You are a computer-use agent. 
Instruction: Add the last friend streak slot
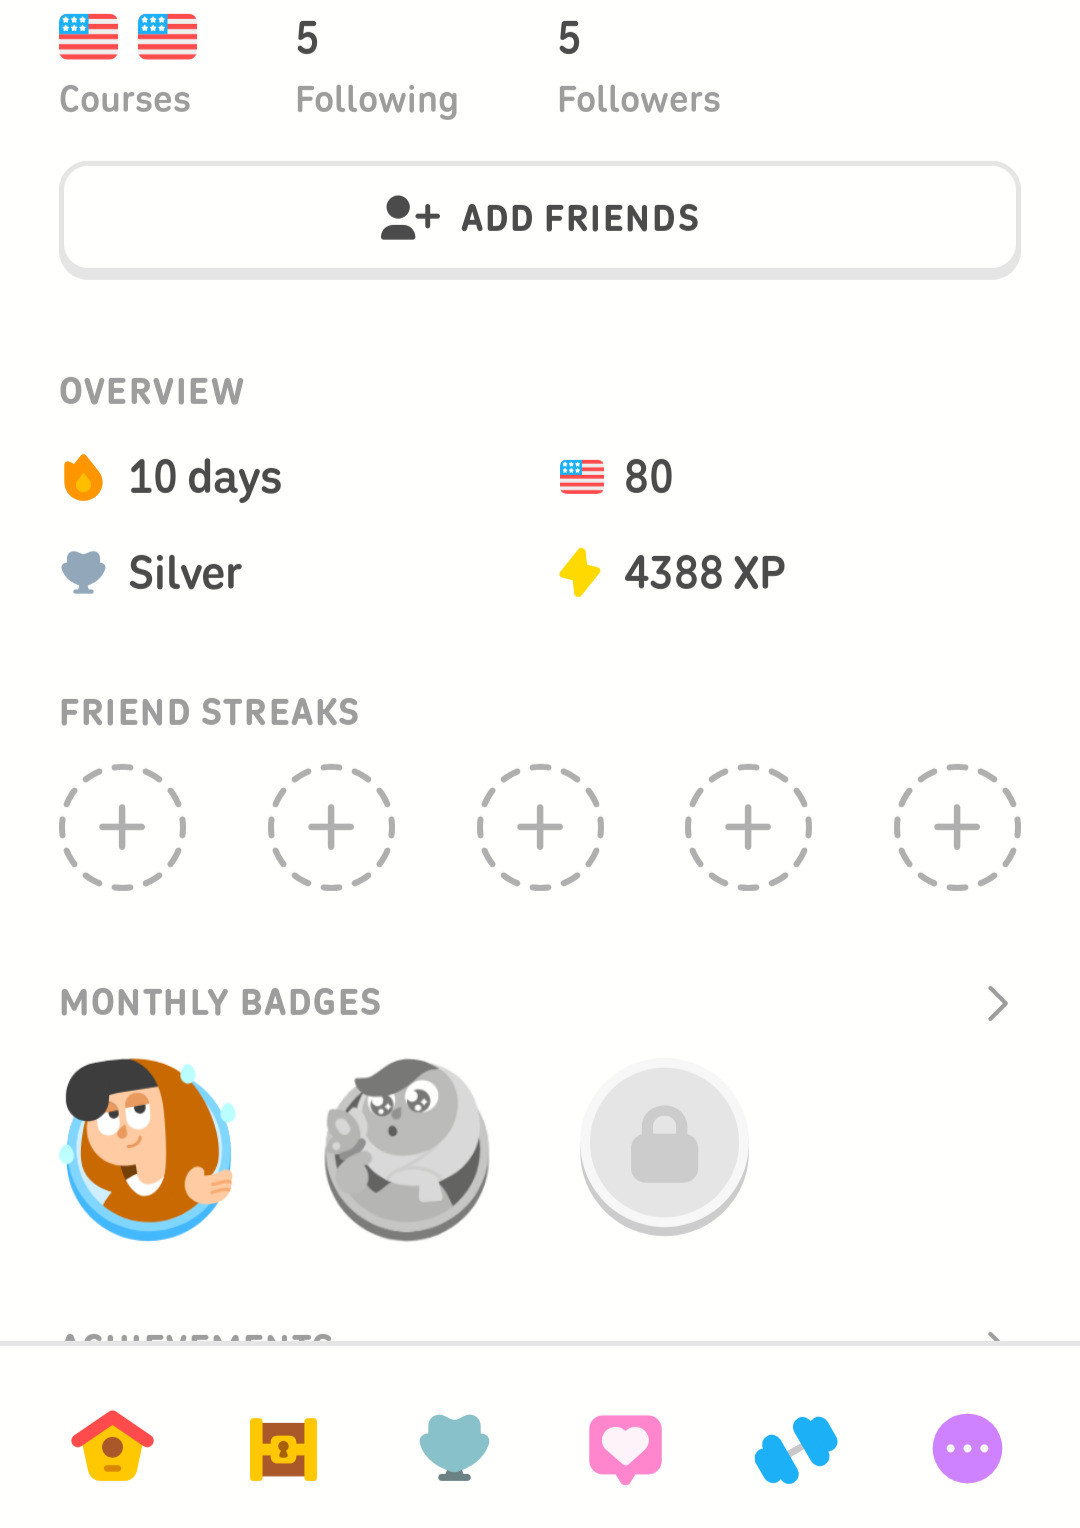[957, 827]
